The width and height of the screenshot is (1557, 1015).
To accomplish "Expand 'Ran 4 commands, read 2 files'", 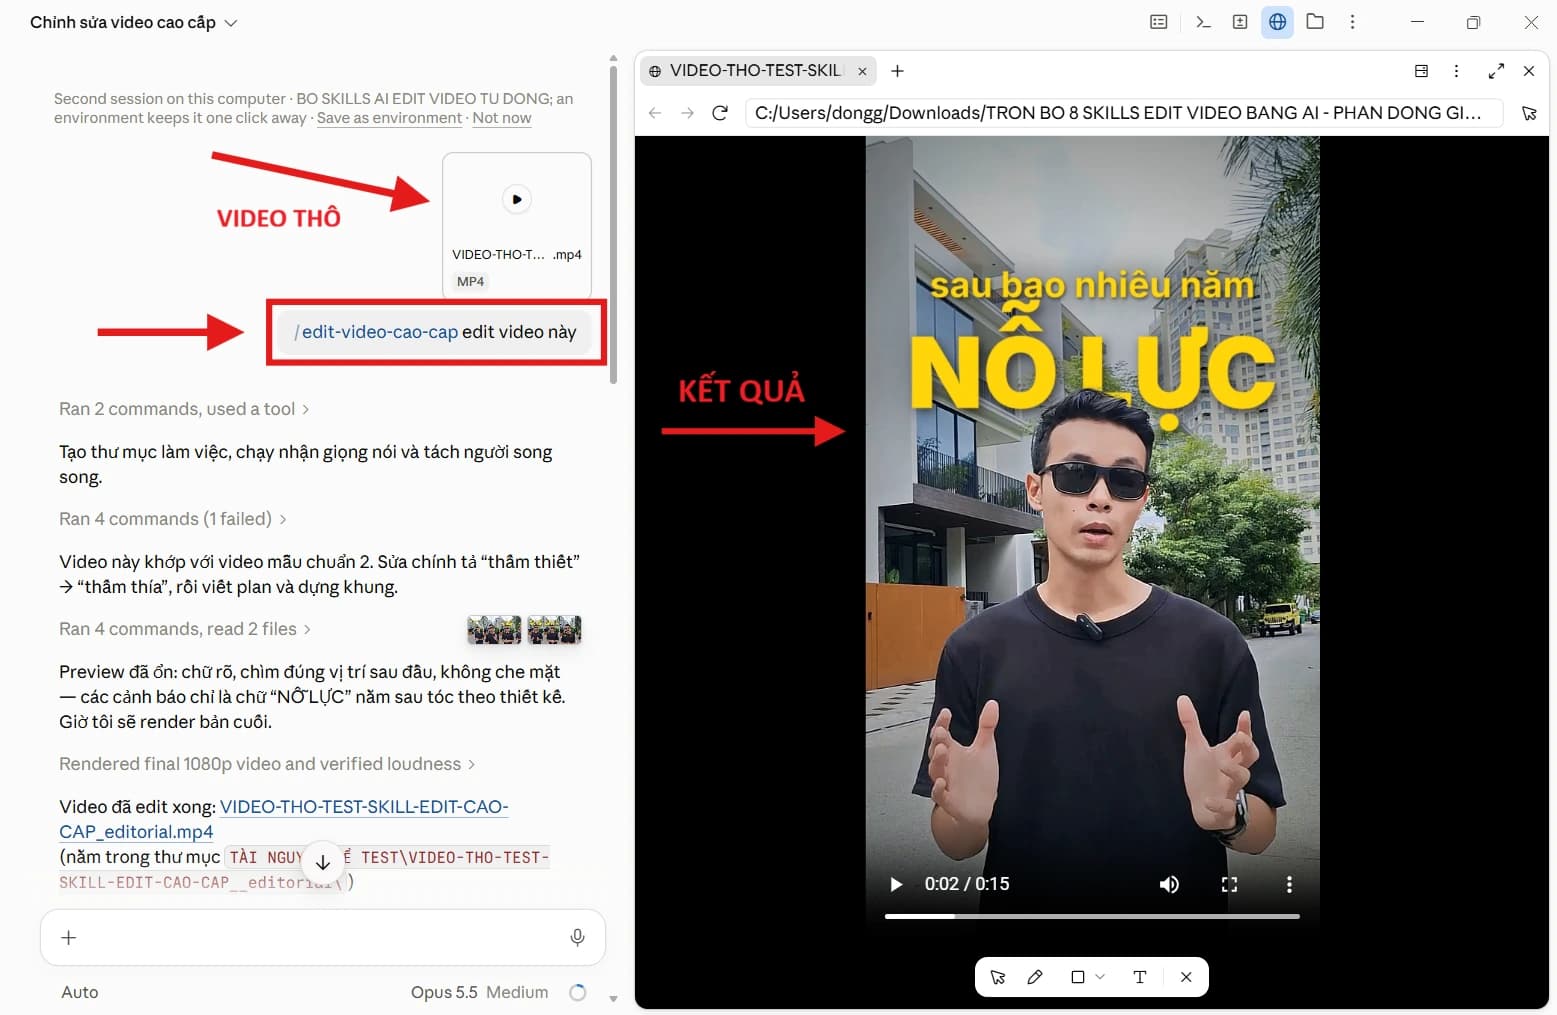I will coord(185,629).
